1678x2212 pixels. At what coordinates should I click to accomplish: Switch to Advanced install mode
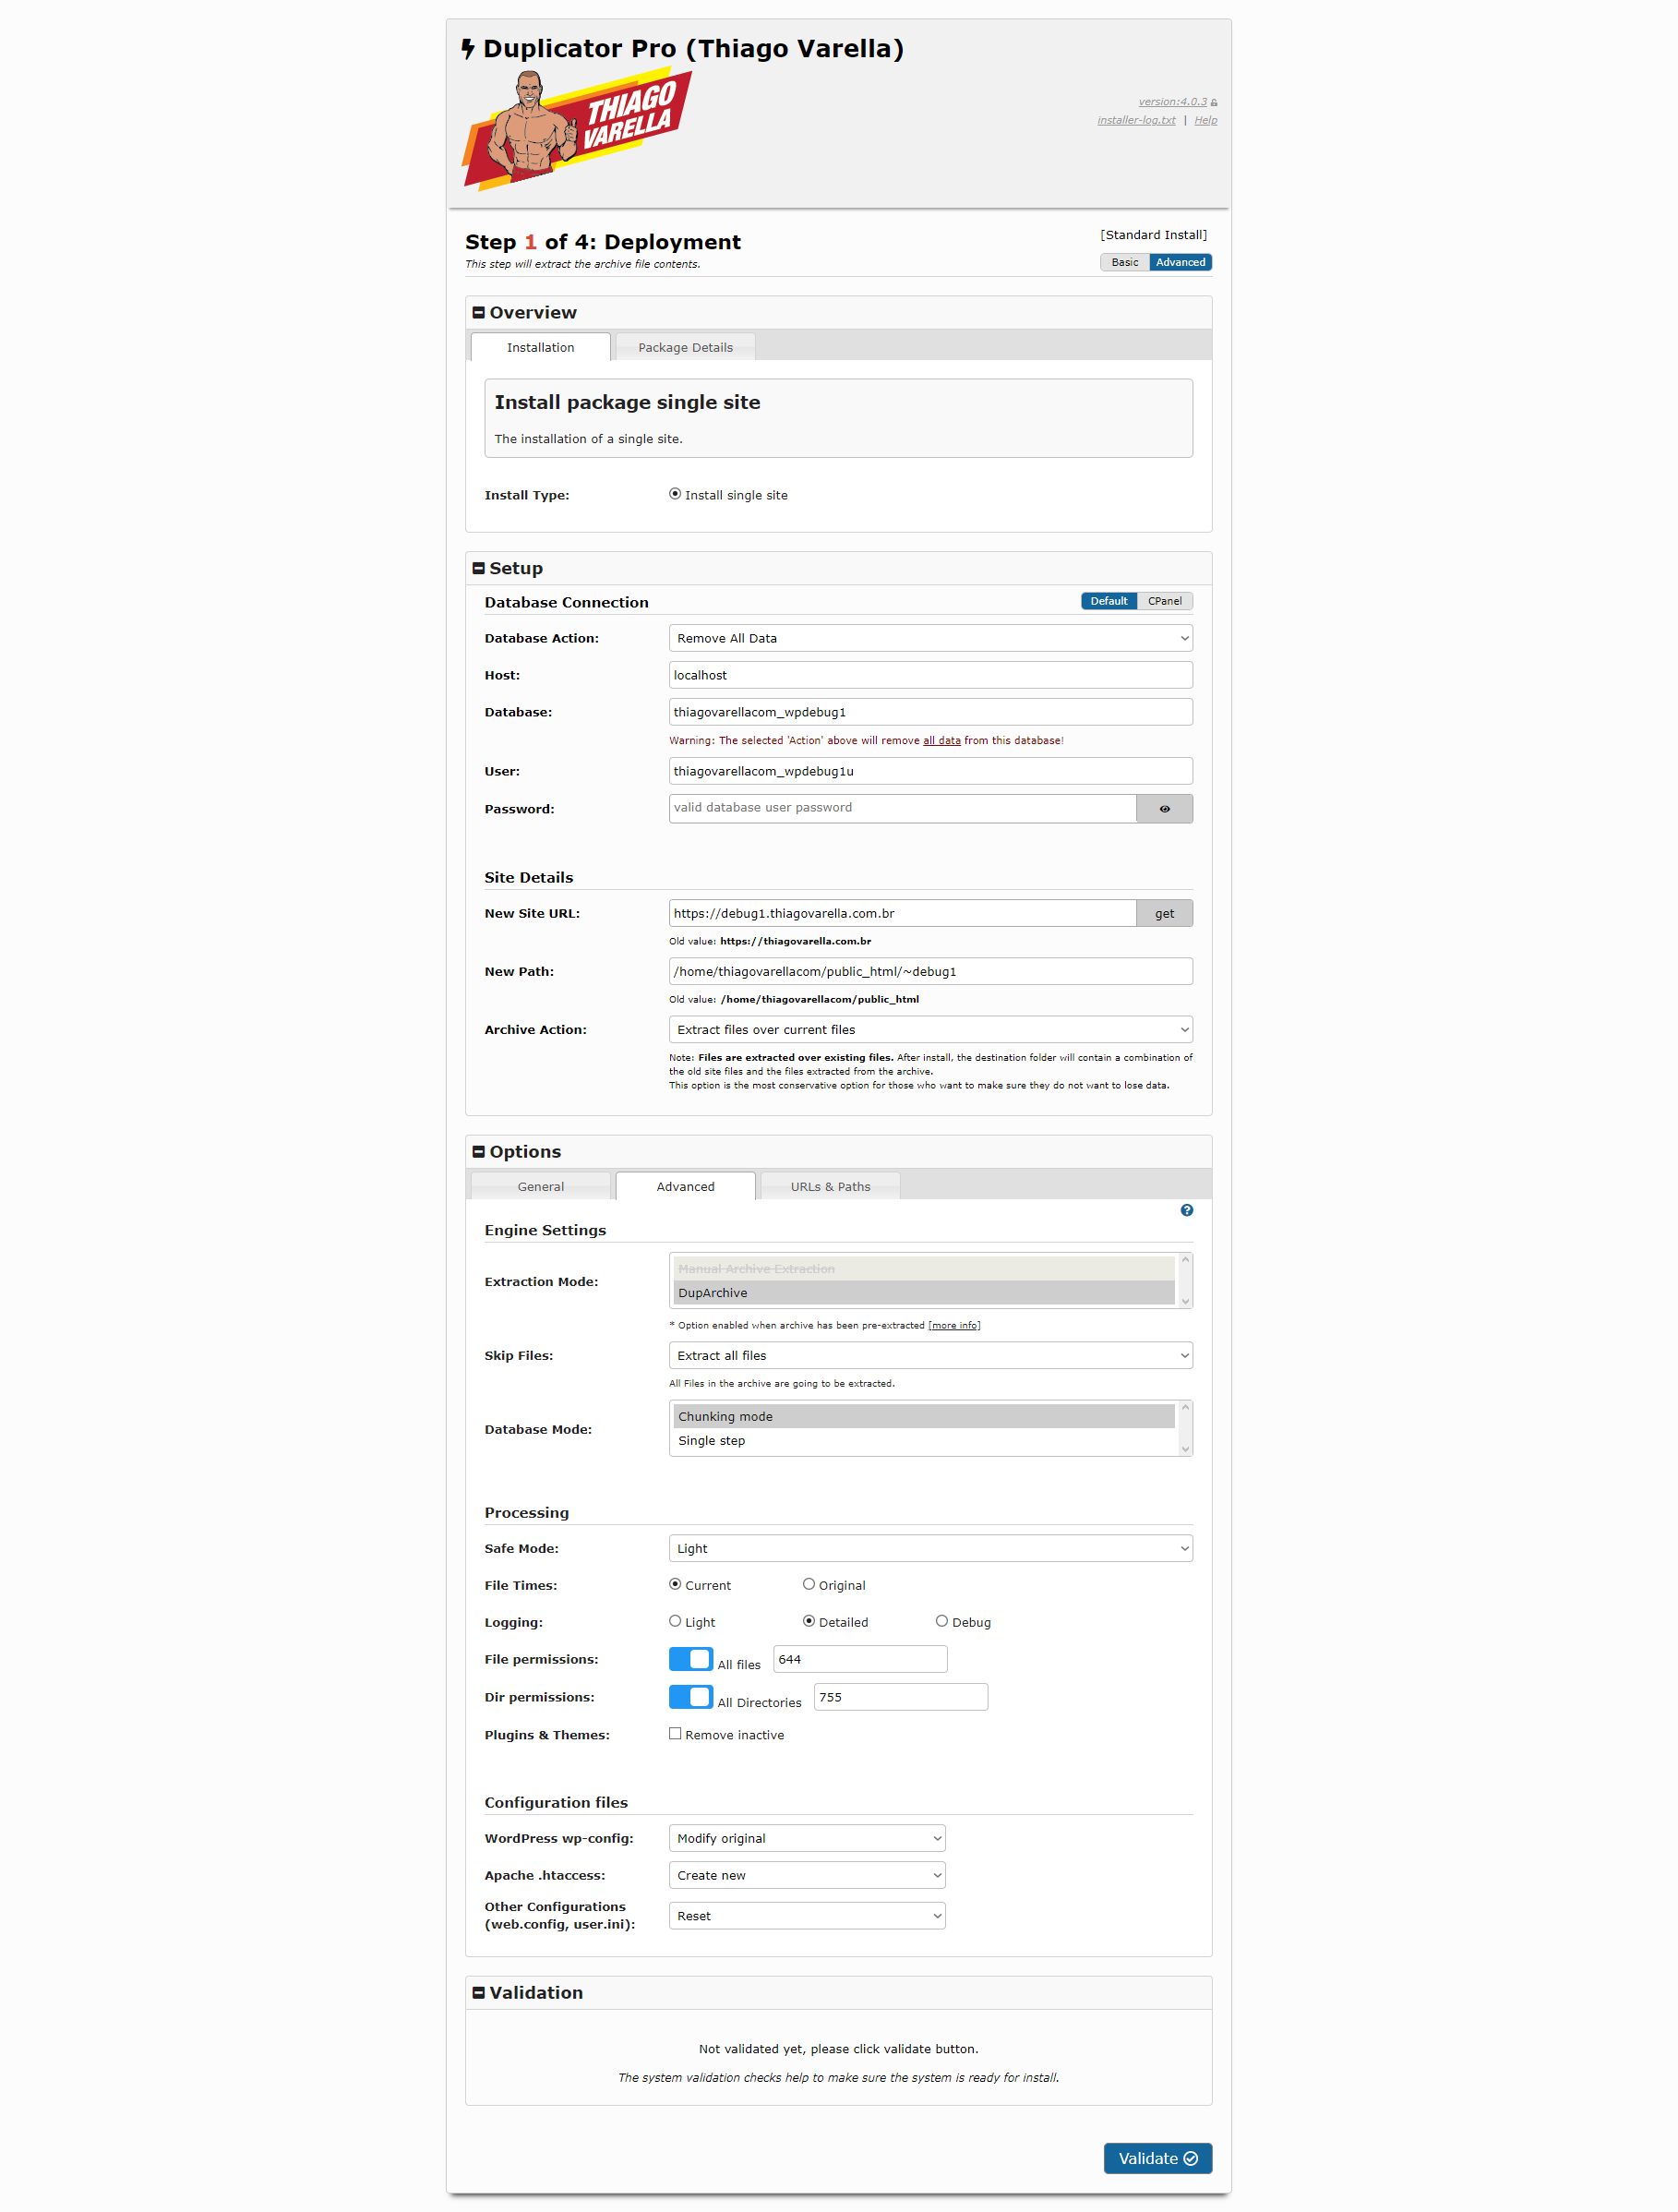click(1181, 263)
